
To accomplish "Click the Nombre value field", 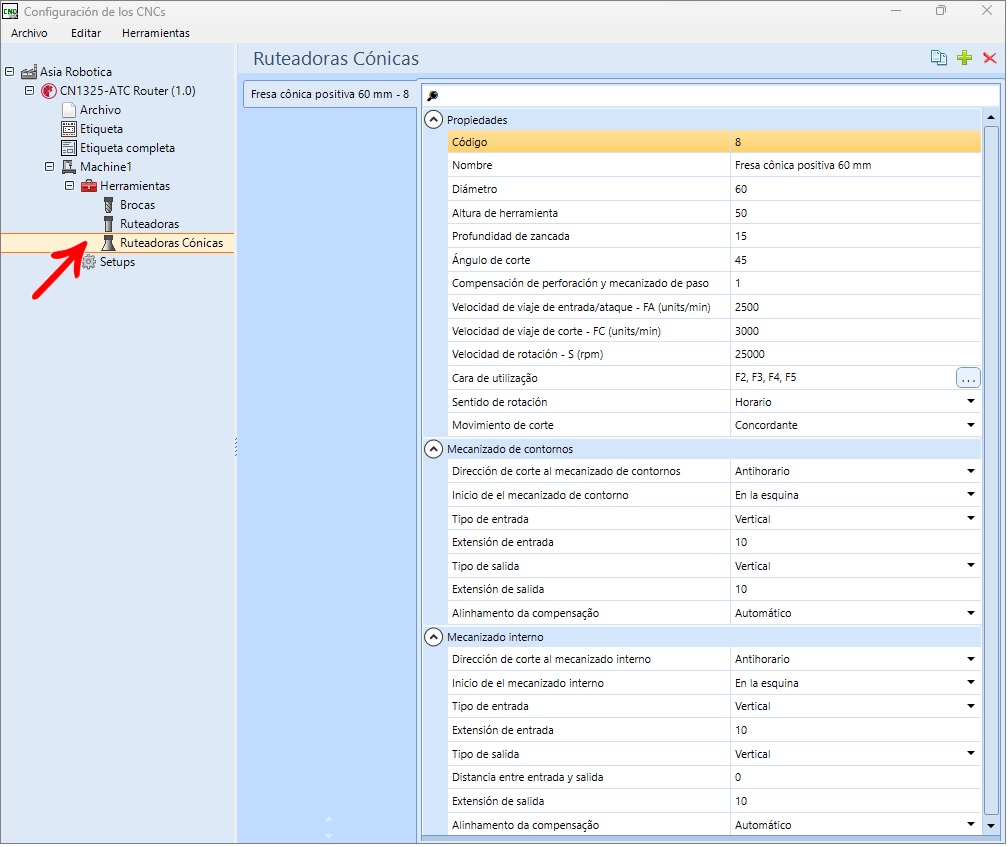I will click(x=855, y=165).
